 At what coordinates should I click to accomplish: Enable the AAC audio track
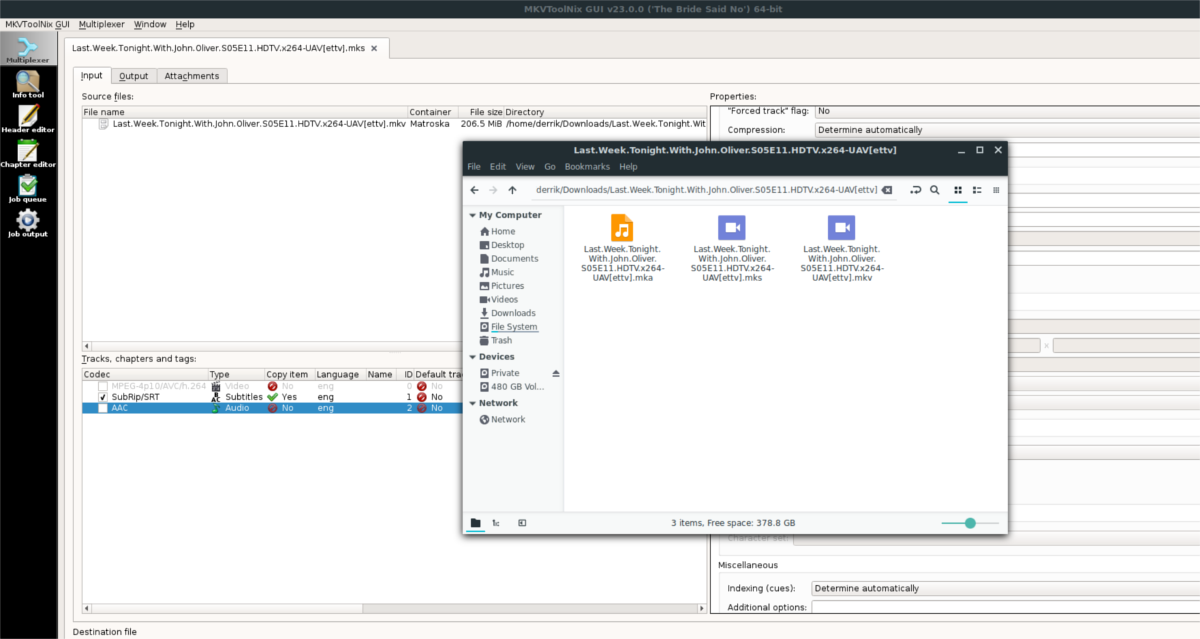102,407
